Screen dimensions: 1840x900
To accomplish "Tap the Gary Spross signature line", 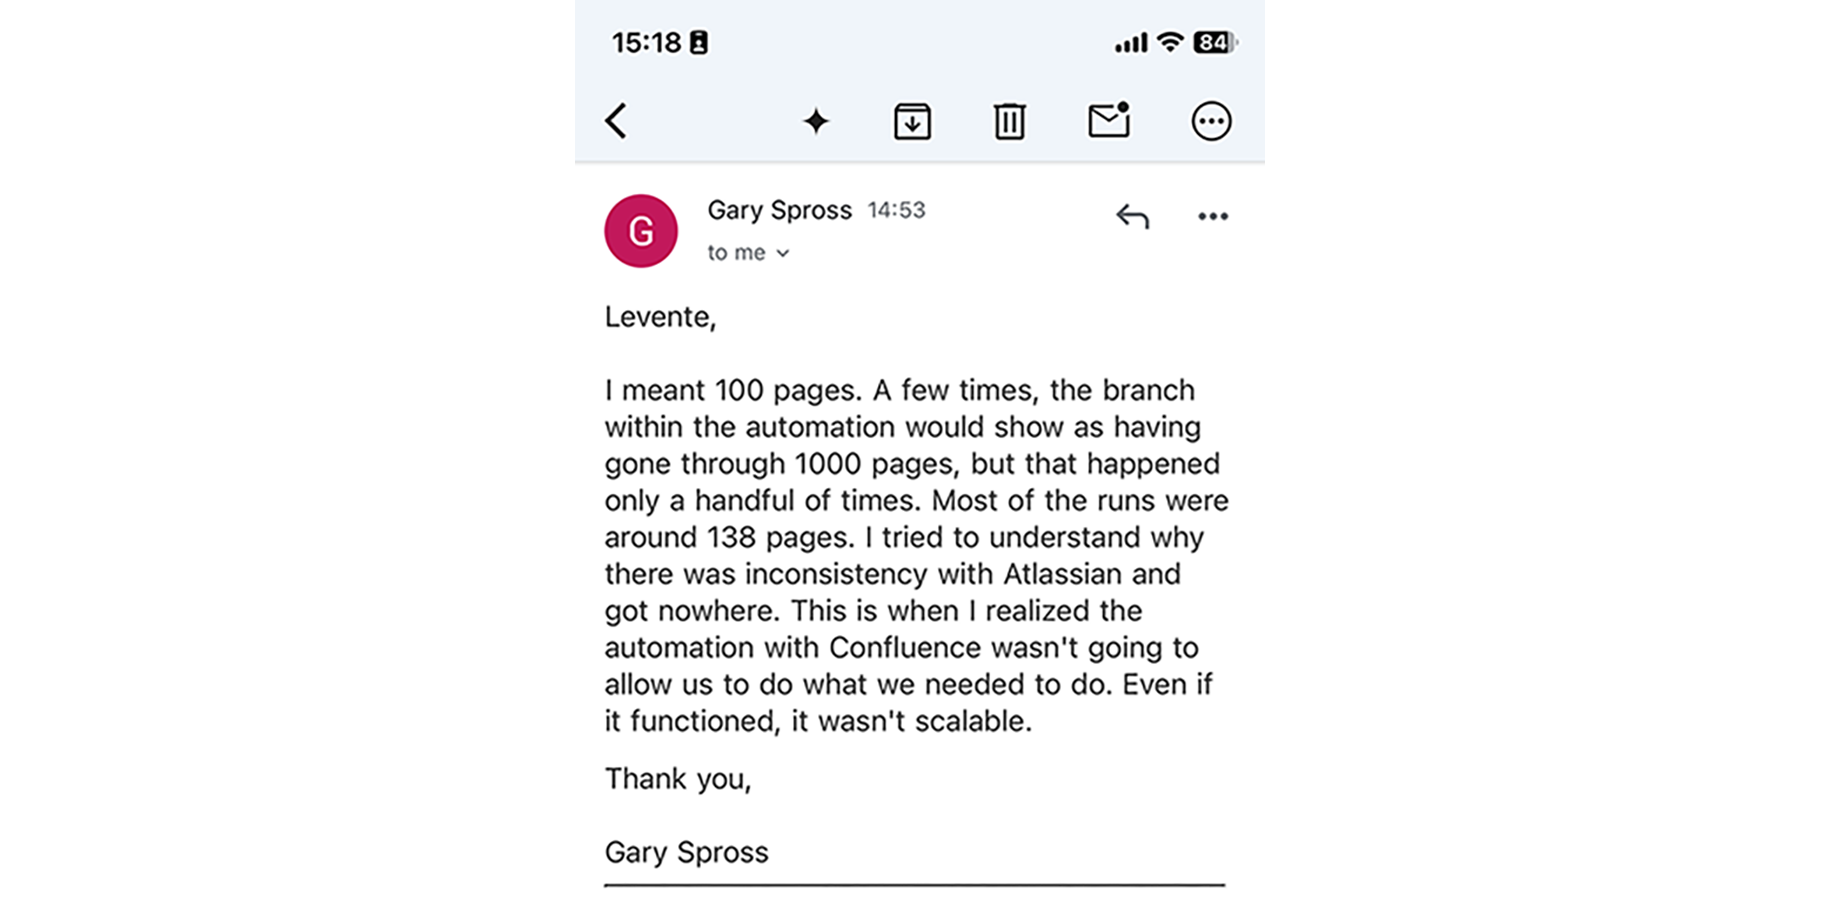I will coord(686,852).
